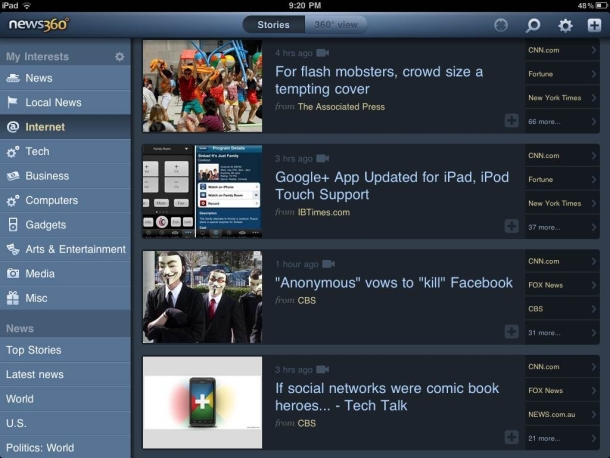Open Politics: World category
The height and width of the screenshot is (458, 610).
[x=65, y=447]
